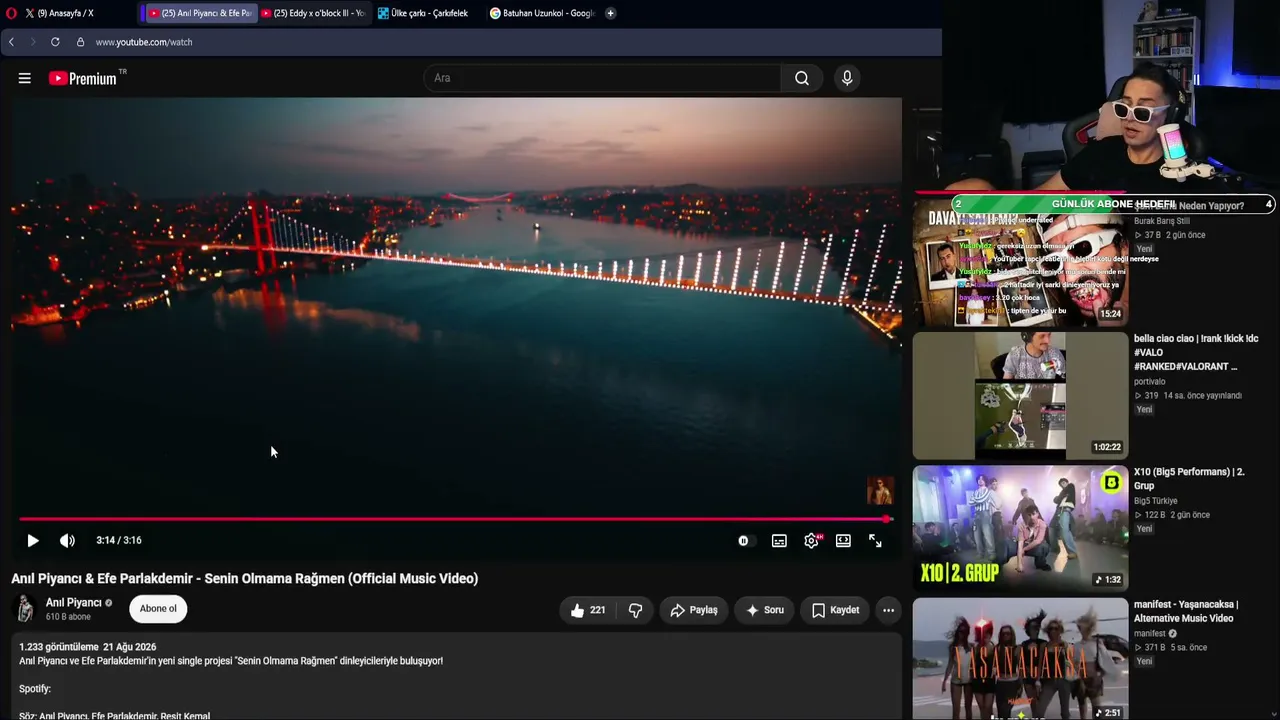Viewport: 1280px width, 720px height.
Task: Open the X10 2. Grup video thumbnail
Action: pos(1020,528)
